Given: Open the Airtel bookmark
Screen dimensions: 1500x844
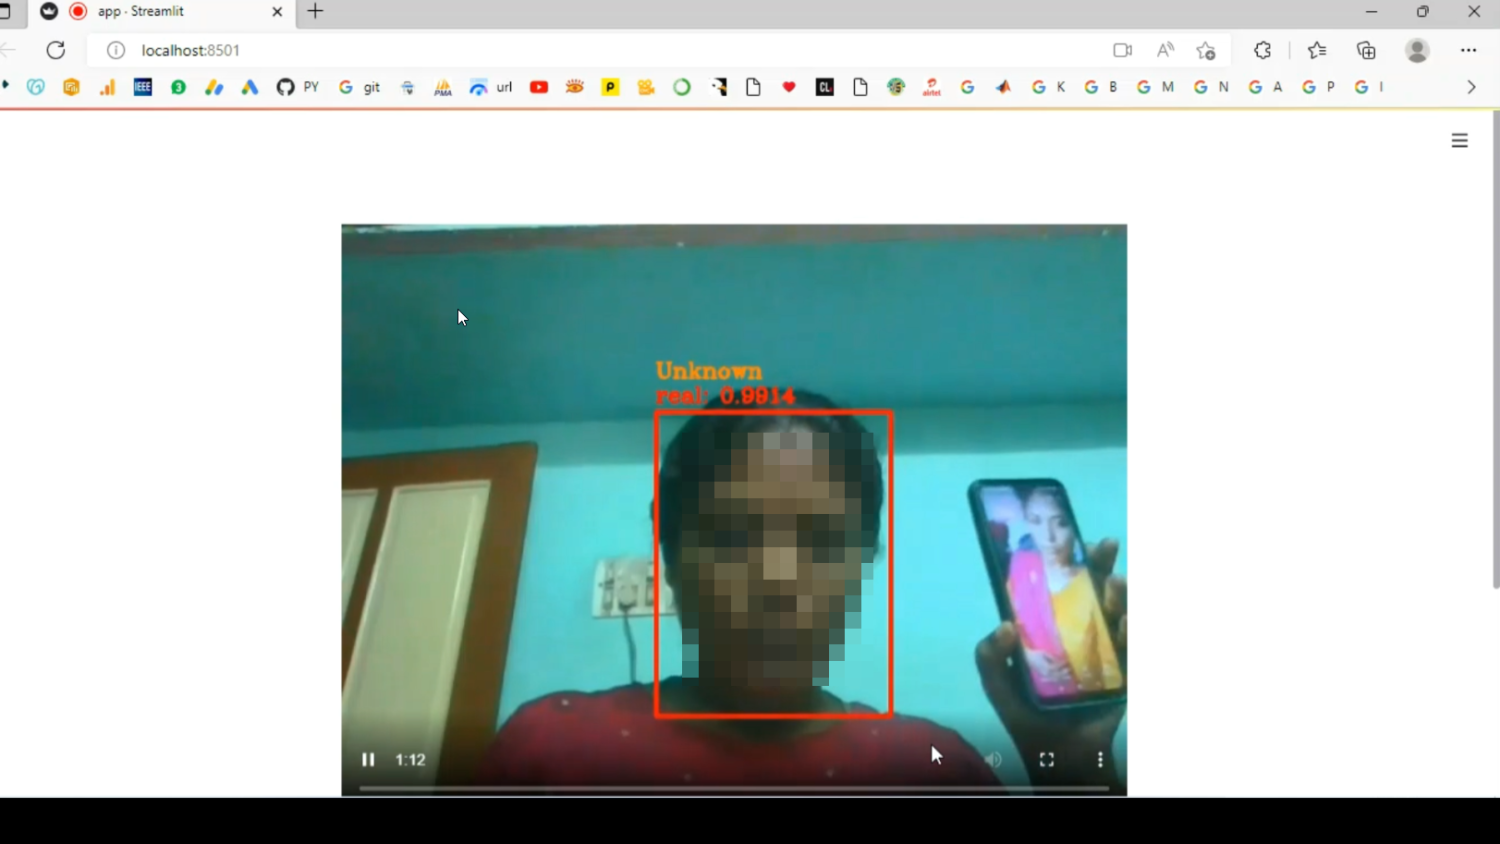Looking at the screenshot, I should click(x=932, y=87).
